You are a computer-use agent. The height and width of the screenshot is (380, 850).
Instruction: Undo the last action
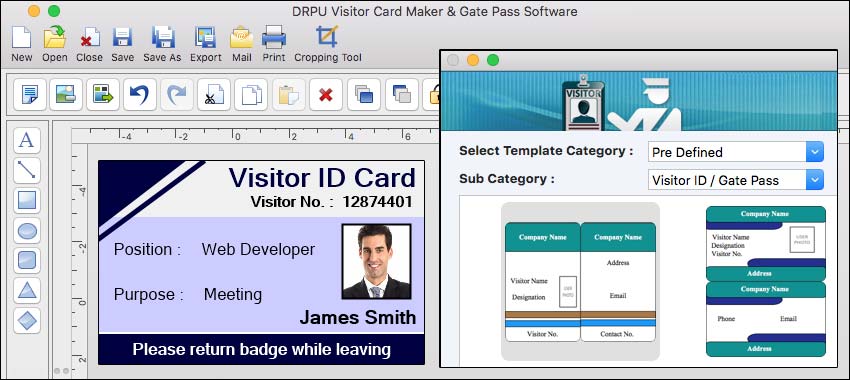pos(140,95)
